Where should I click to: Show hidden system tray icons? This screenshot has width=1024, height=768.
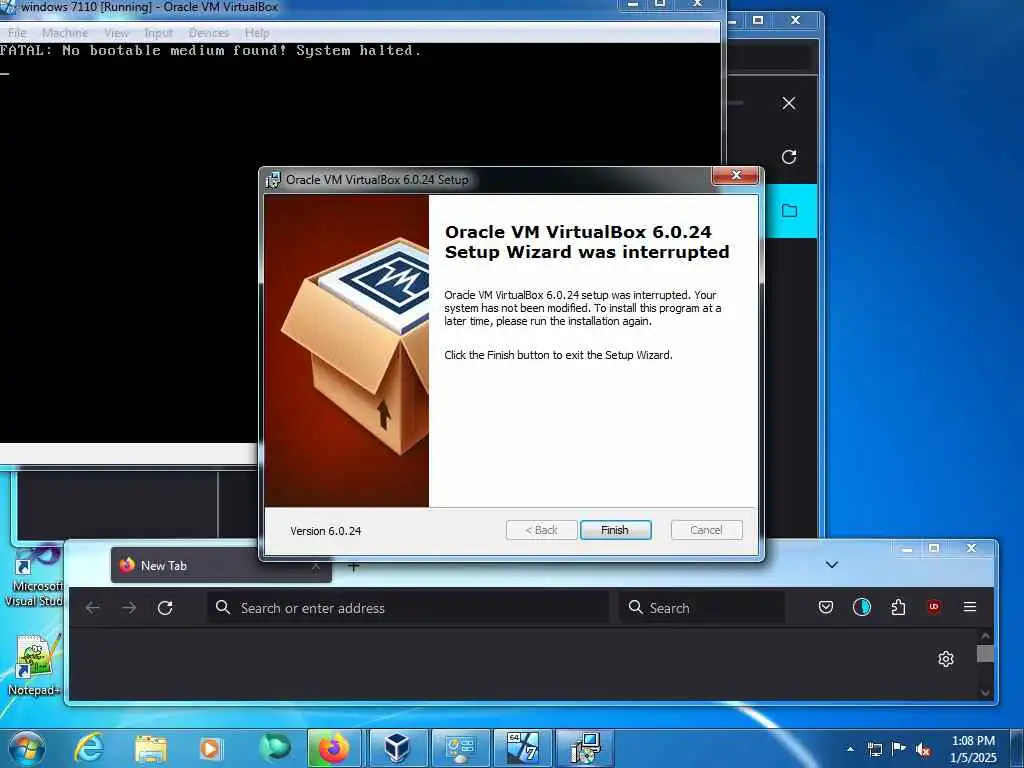[x=850, y=749]
